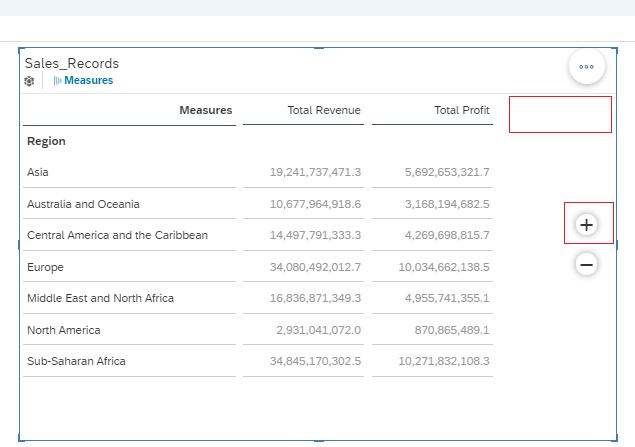Screen dimensions: 635x447
Task: Select the Region dimension header
Action: tap(46, 141)
